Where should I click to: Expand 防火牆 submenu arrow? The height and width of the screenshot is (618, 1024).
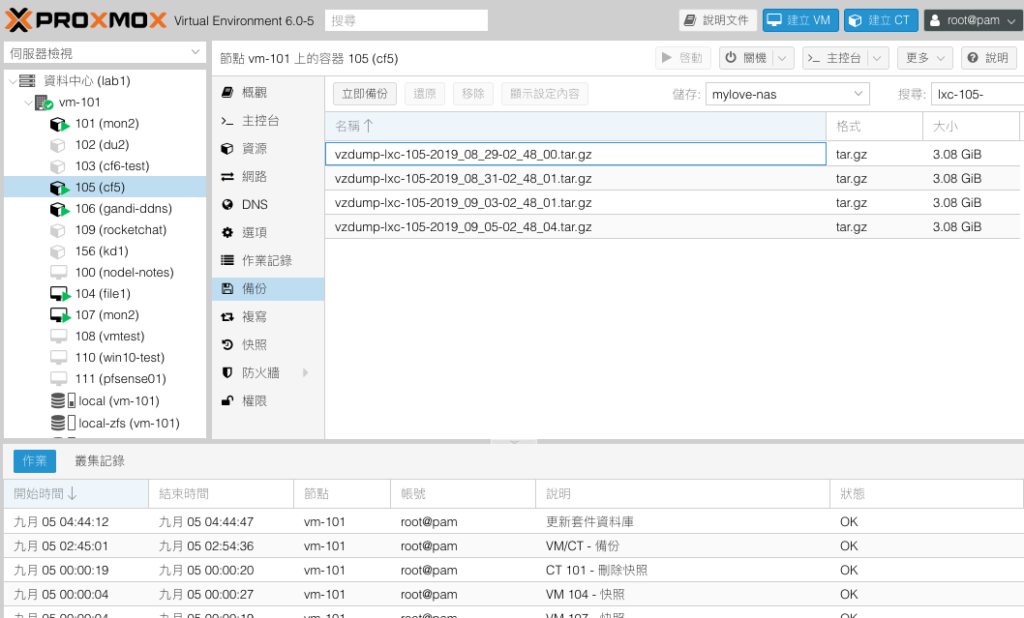305,372
